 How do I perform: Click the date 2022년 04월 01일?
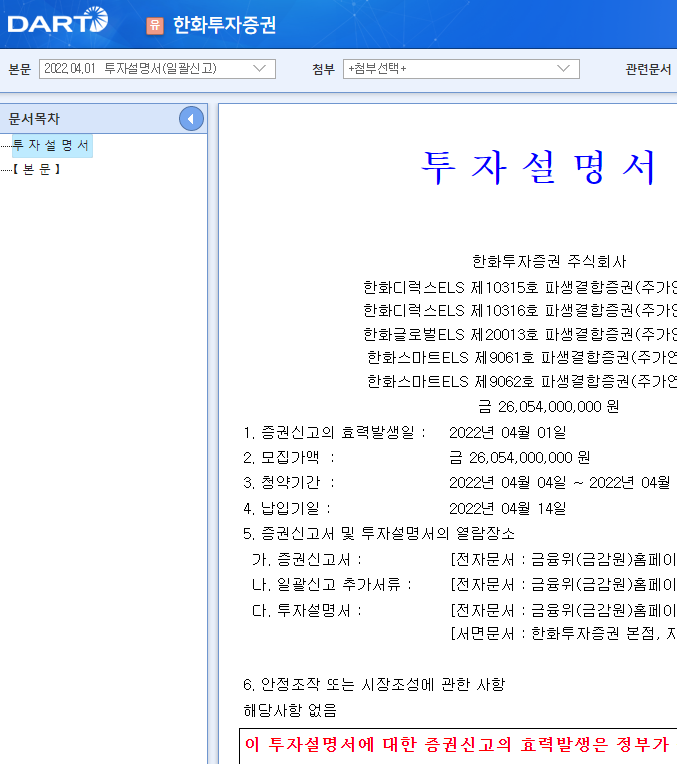507,432
